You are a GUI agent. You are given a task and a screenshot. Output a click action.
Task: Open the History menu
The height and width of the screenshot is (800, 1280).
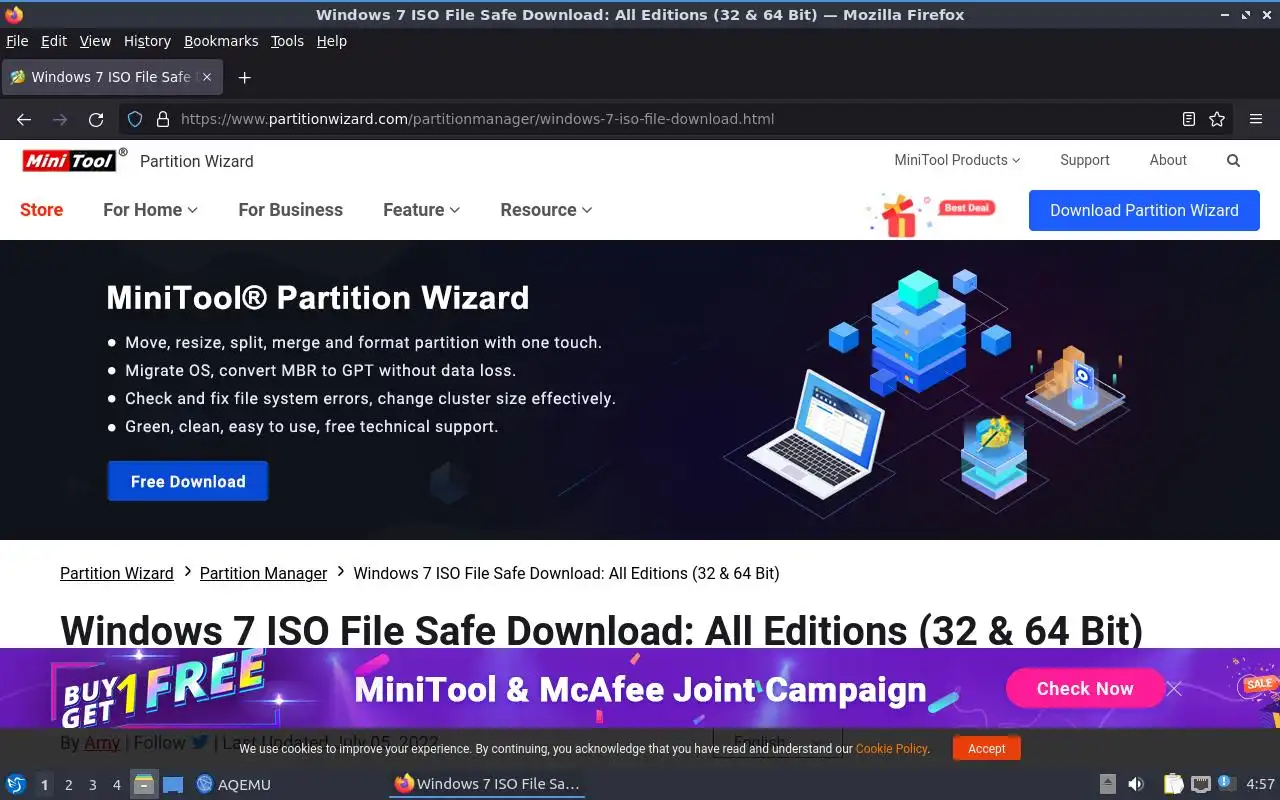pos(147,41)
